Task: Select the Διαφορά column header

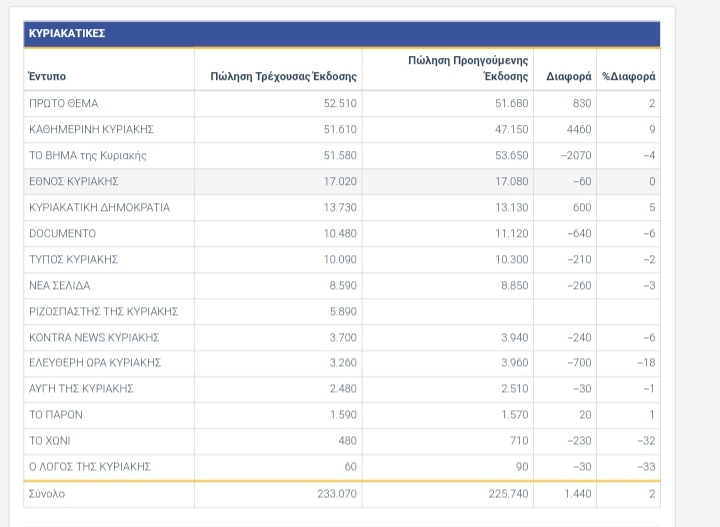Action: (568, 76)
